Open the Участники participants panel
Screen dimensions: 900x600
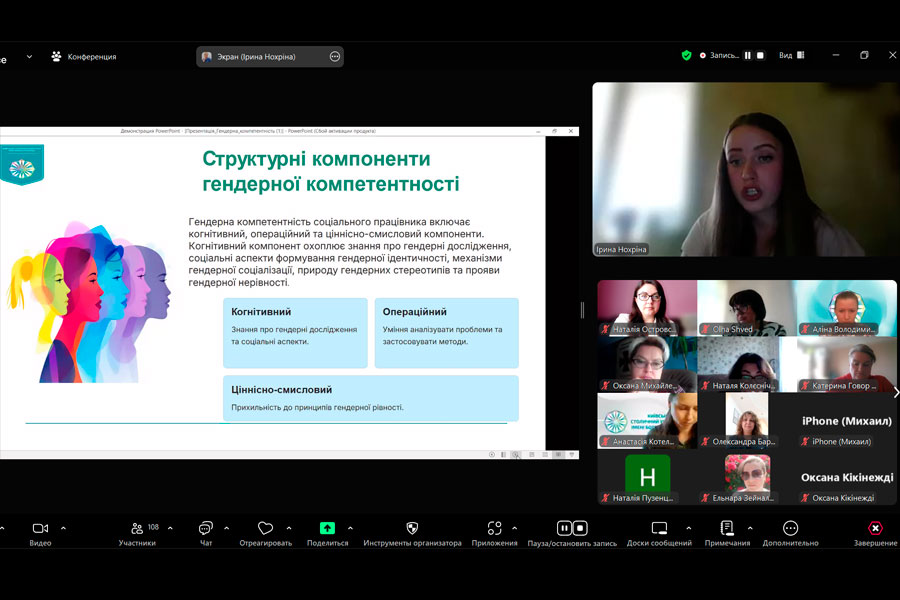pyautogui.click(x=136, y=528)
